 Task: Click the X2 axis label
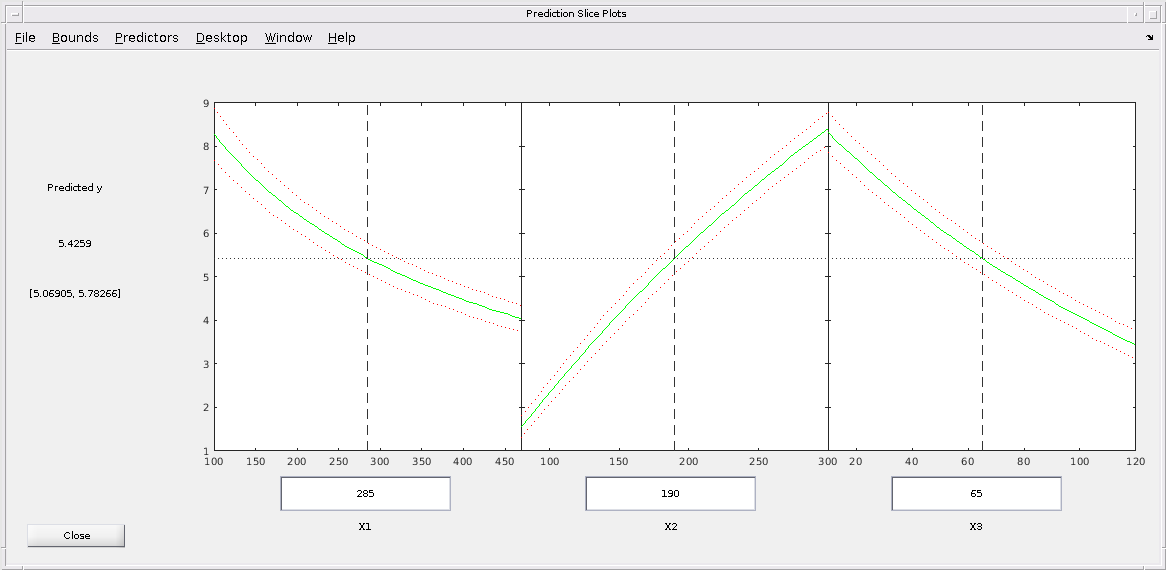[671, 526]
